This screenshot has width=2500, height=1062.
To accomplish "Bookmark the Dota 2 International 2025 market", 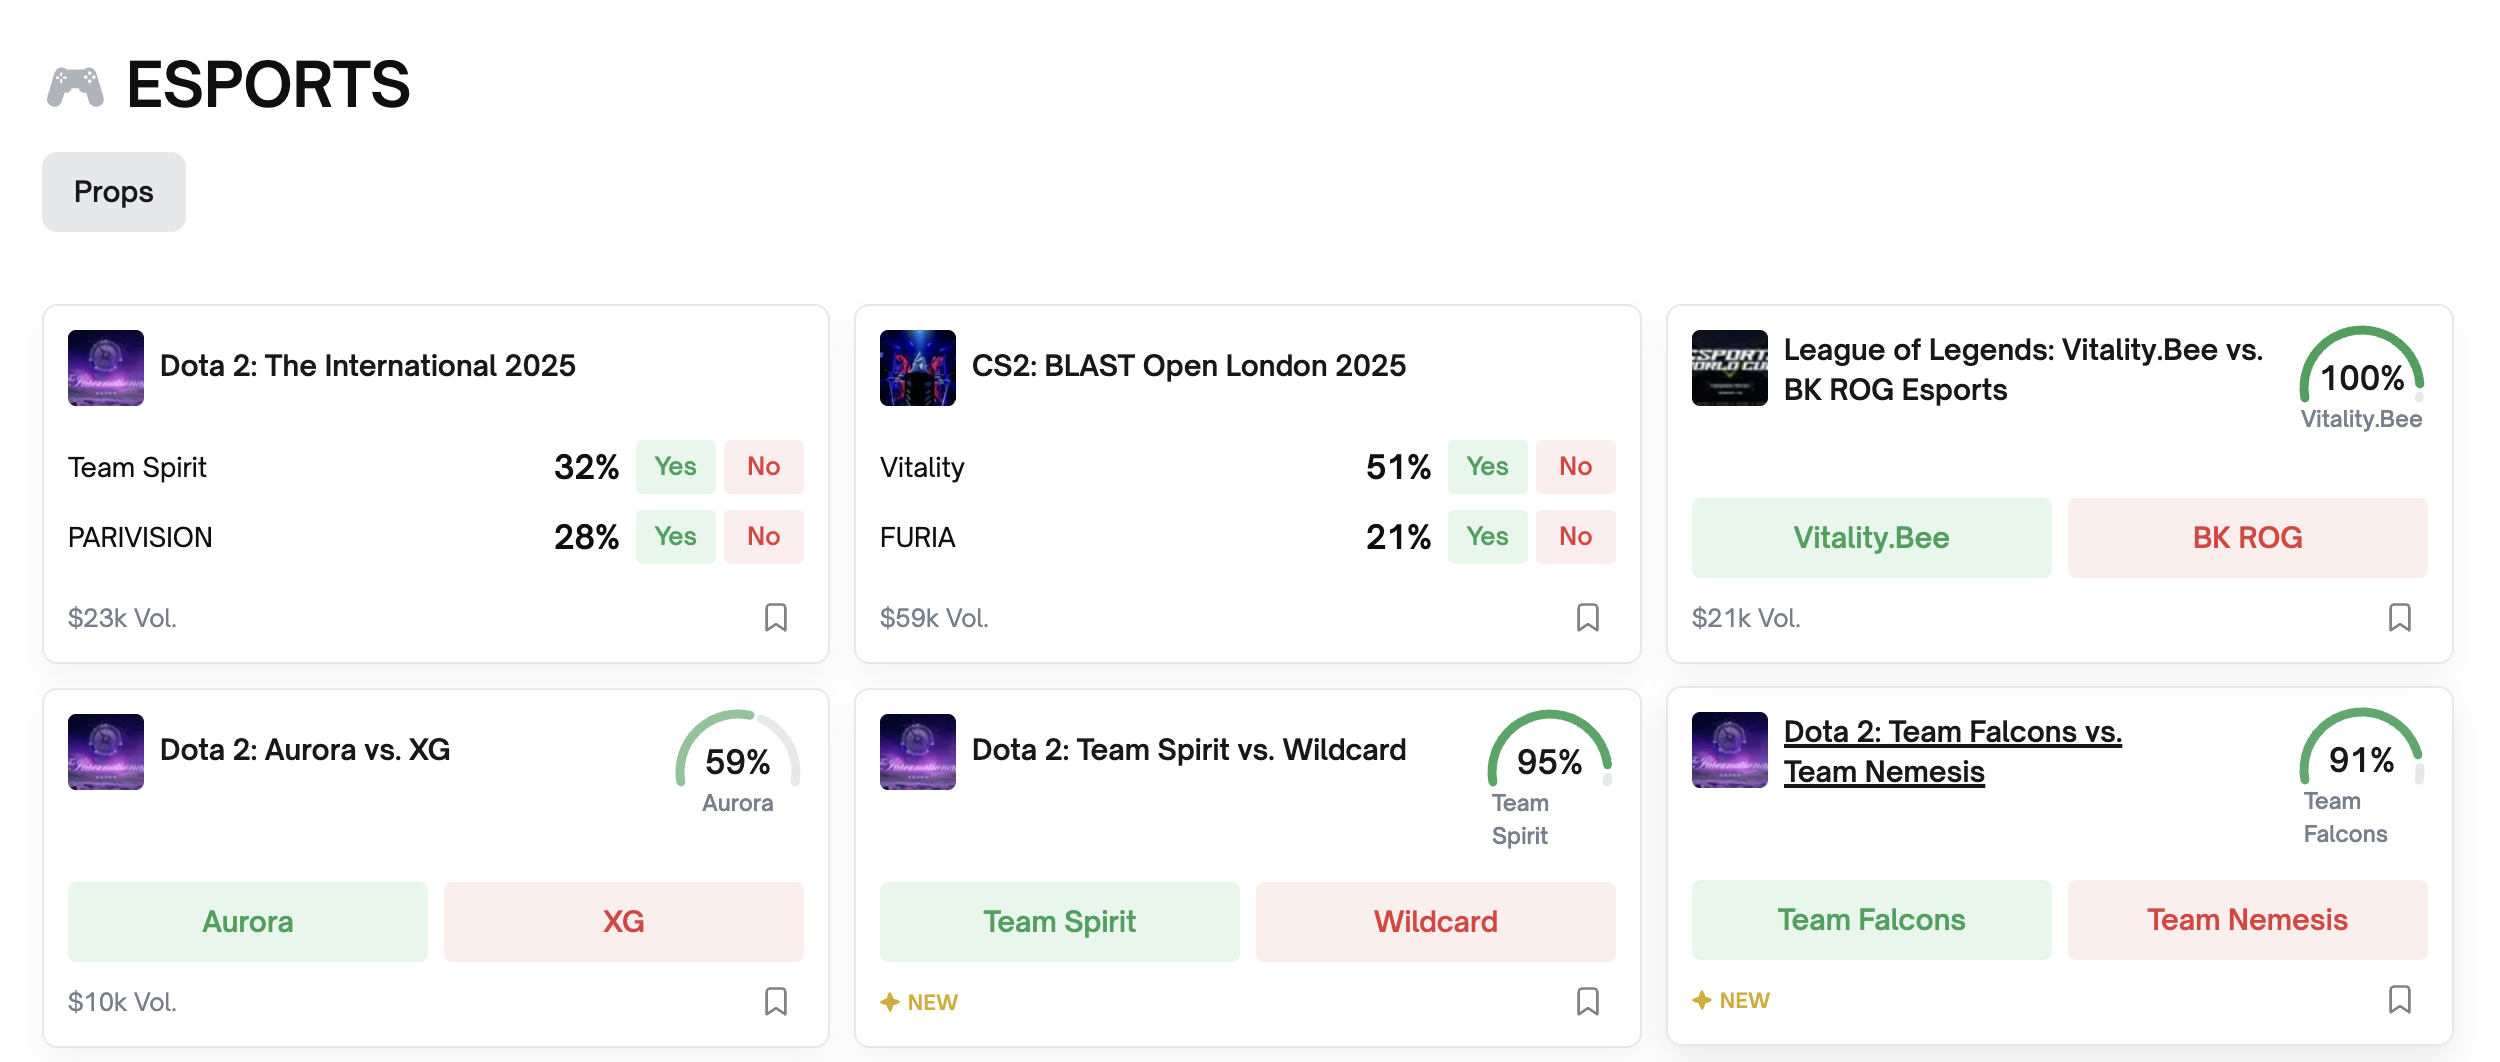I will click(x=776, y=617).
